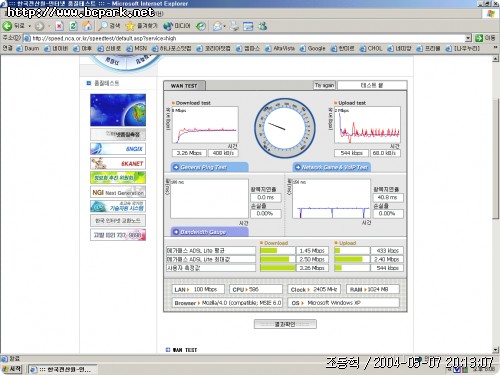Image resolution: width=500 pixels, height=375 pixels.
Task: Click the RAM 1024 MB info field
Action: (x=373, y=289)
